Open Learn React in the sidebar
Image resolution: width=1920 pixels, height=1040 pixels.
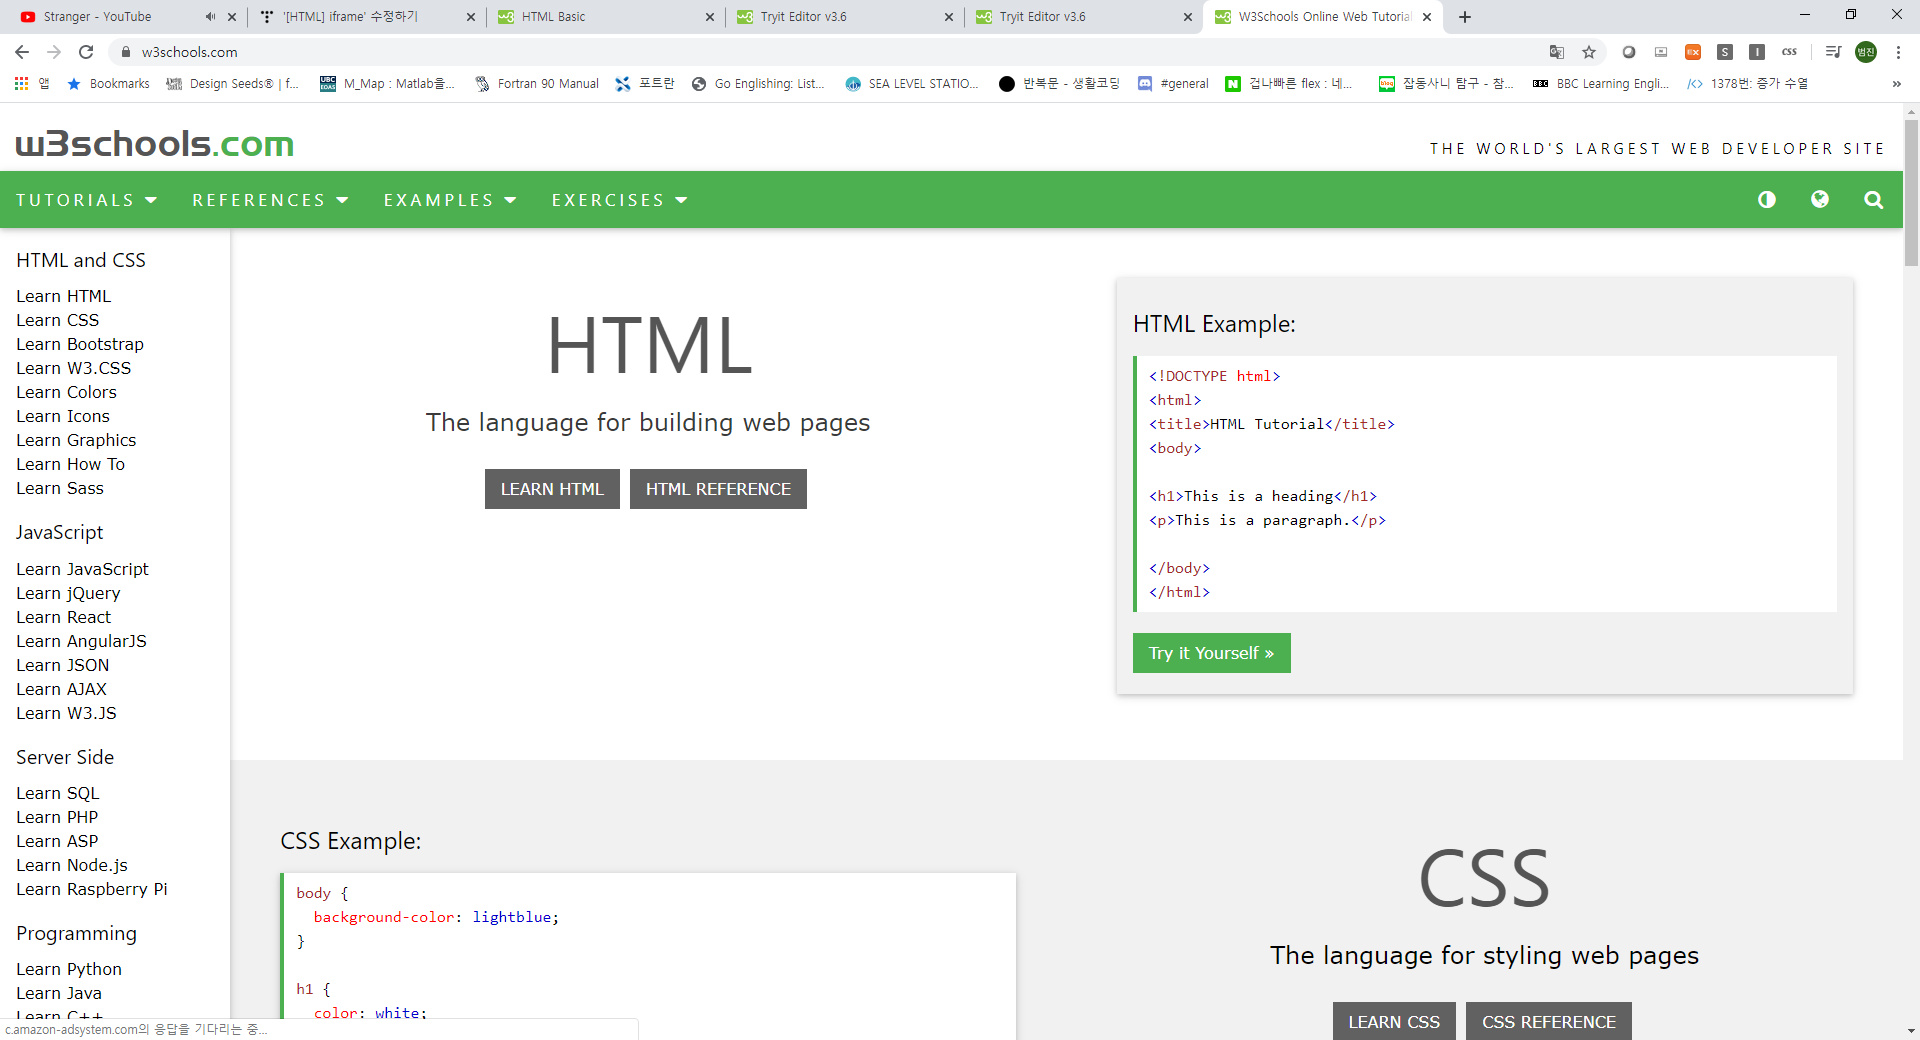(63, 617)
